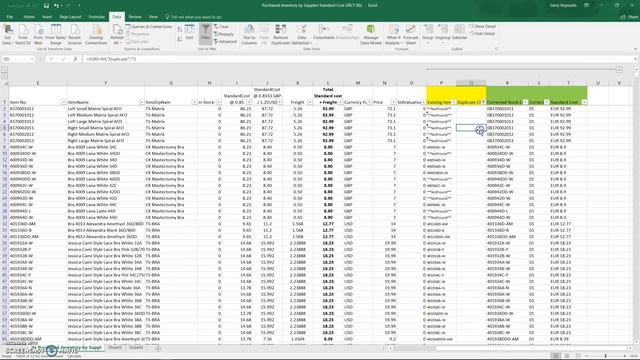Open Freight column filter dropdown
The width and height of the screenshot is (640, 360).
(309, 102)
